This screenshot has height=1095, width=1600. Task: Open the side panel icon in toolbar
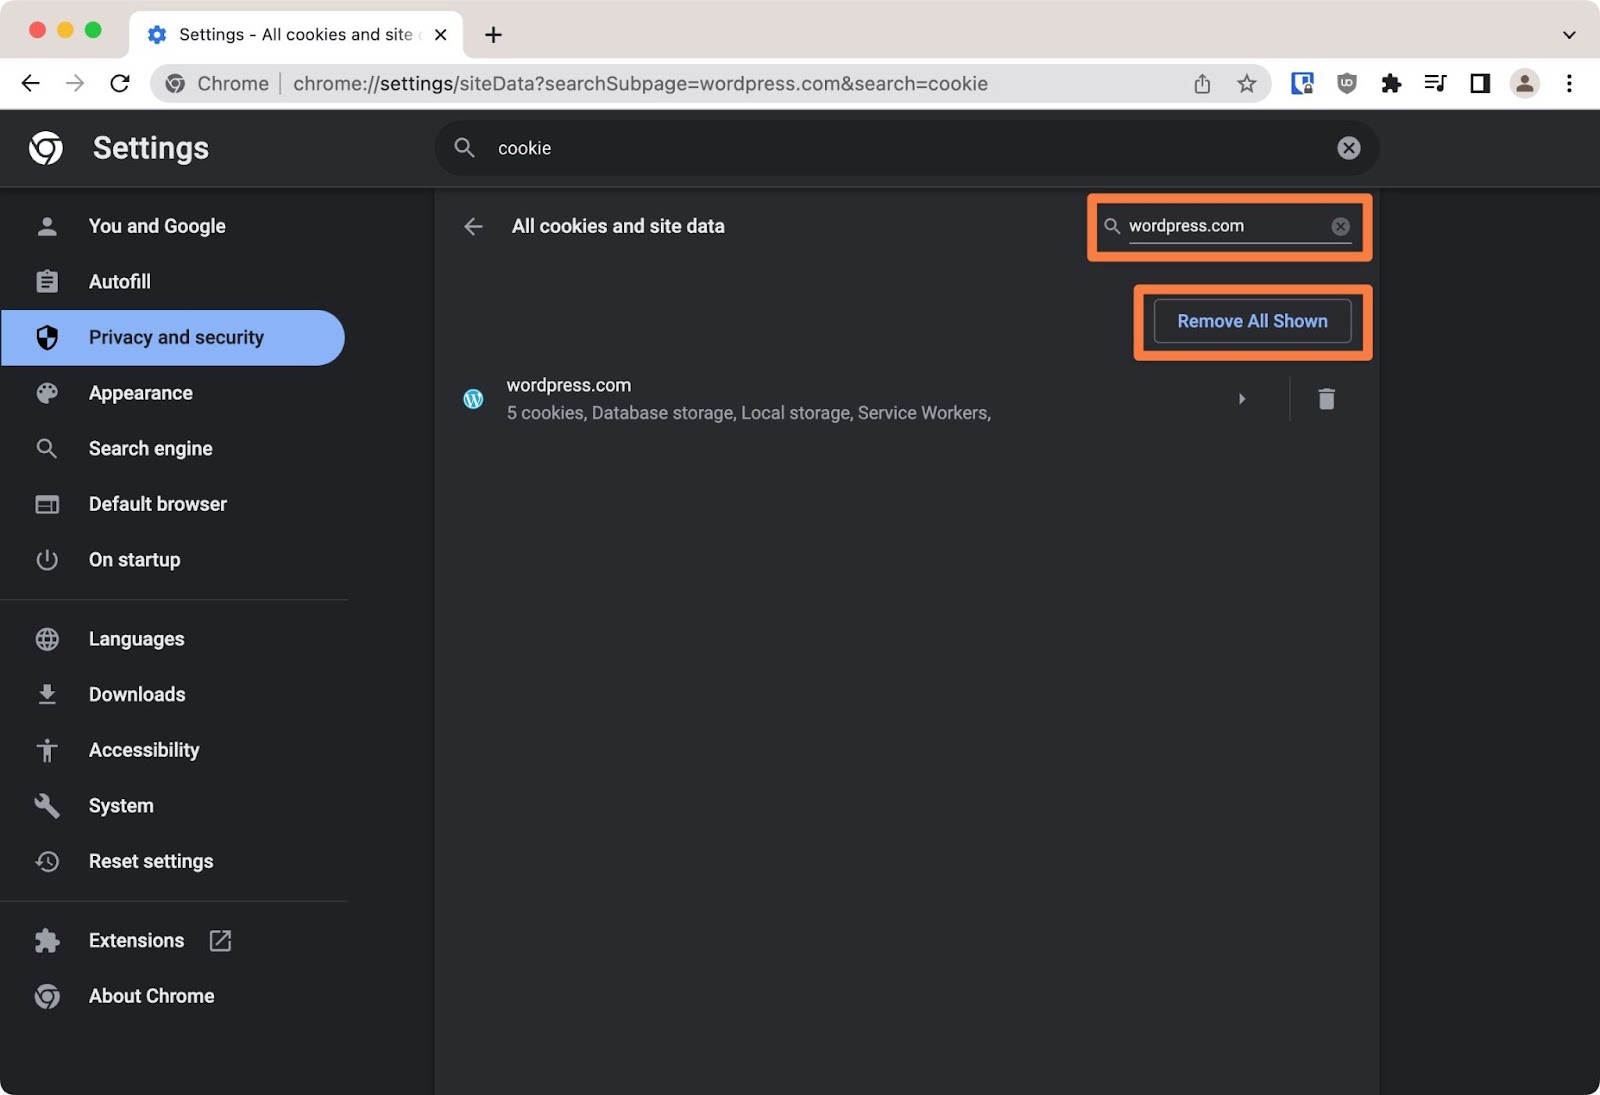1478,83
